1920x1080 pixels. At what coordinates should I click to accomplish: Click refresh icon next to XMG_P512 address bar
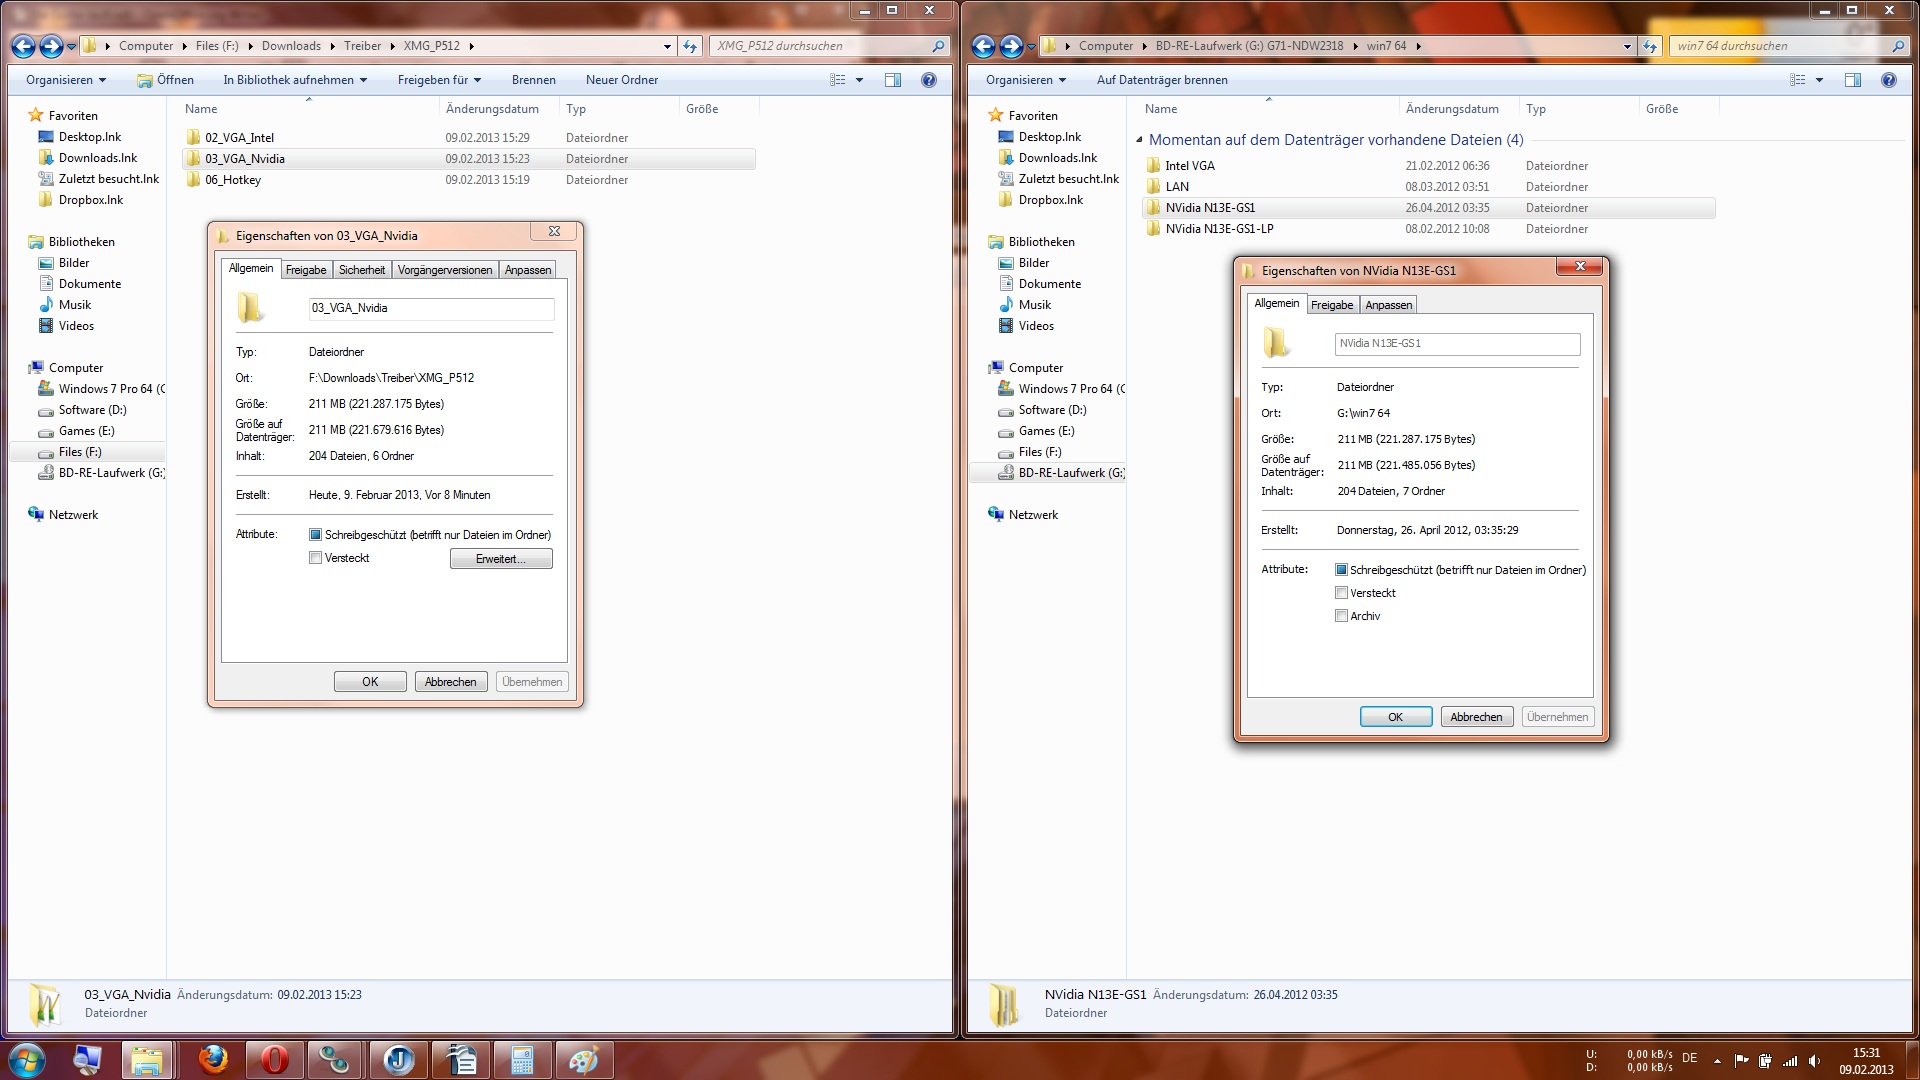[690, 46]
